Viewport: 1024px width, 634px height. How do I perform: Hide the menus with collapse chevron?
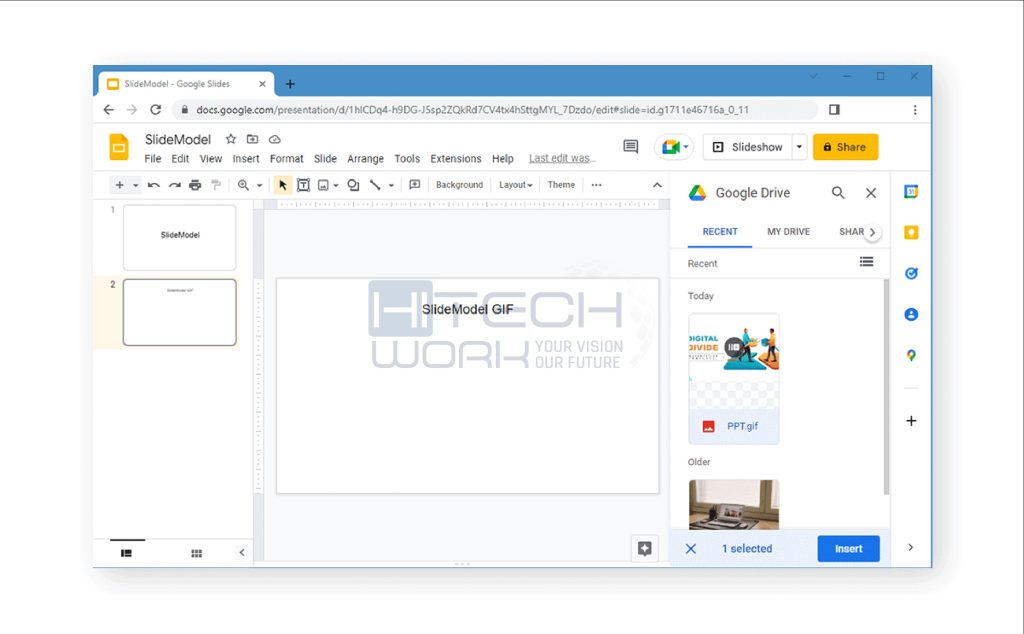point(657,185)
